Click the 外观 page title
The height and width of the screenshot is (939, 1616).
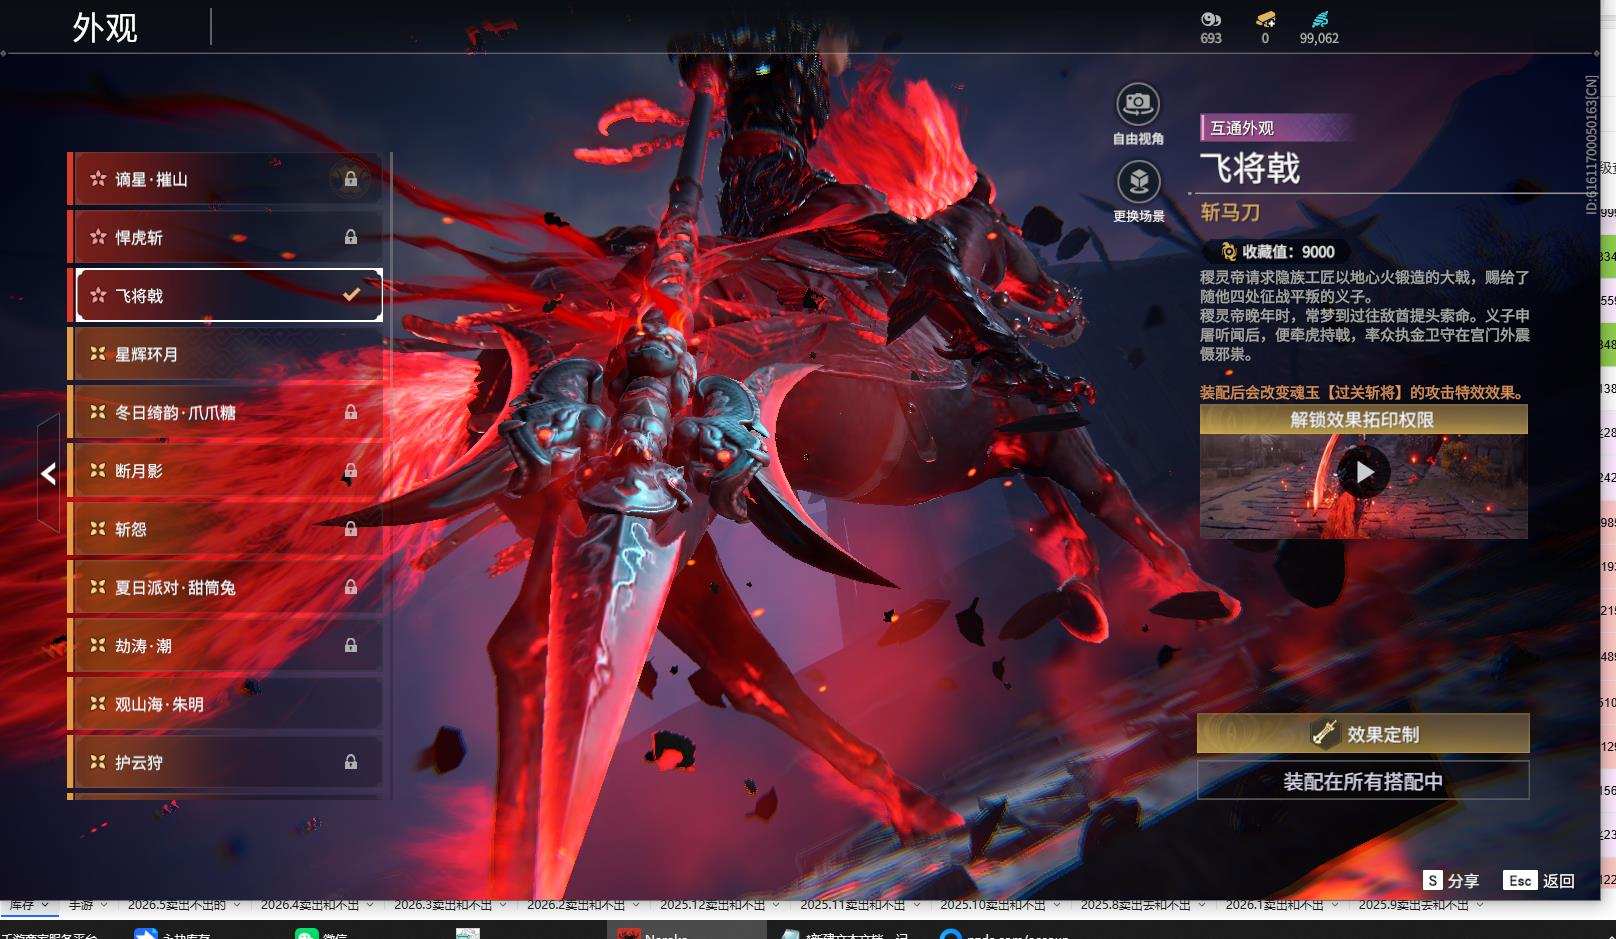[105, 28]
